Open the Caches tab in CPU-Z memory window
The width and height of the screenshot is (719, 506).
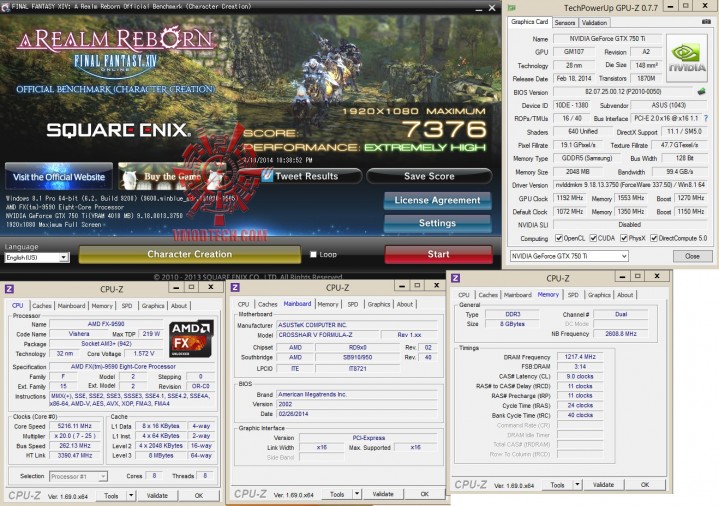(488, 295)
